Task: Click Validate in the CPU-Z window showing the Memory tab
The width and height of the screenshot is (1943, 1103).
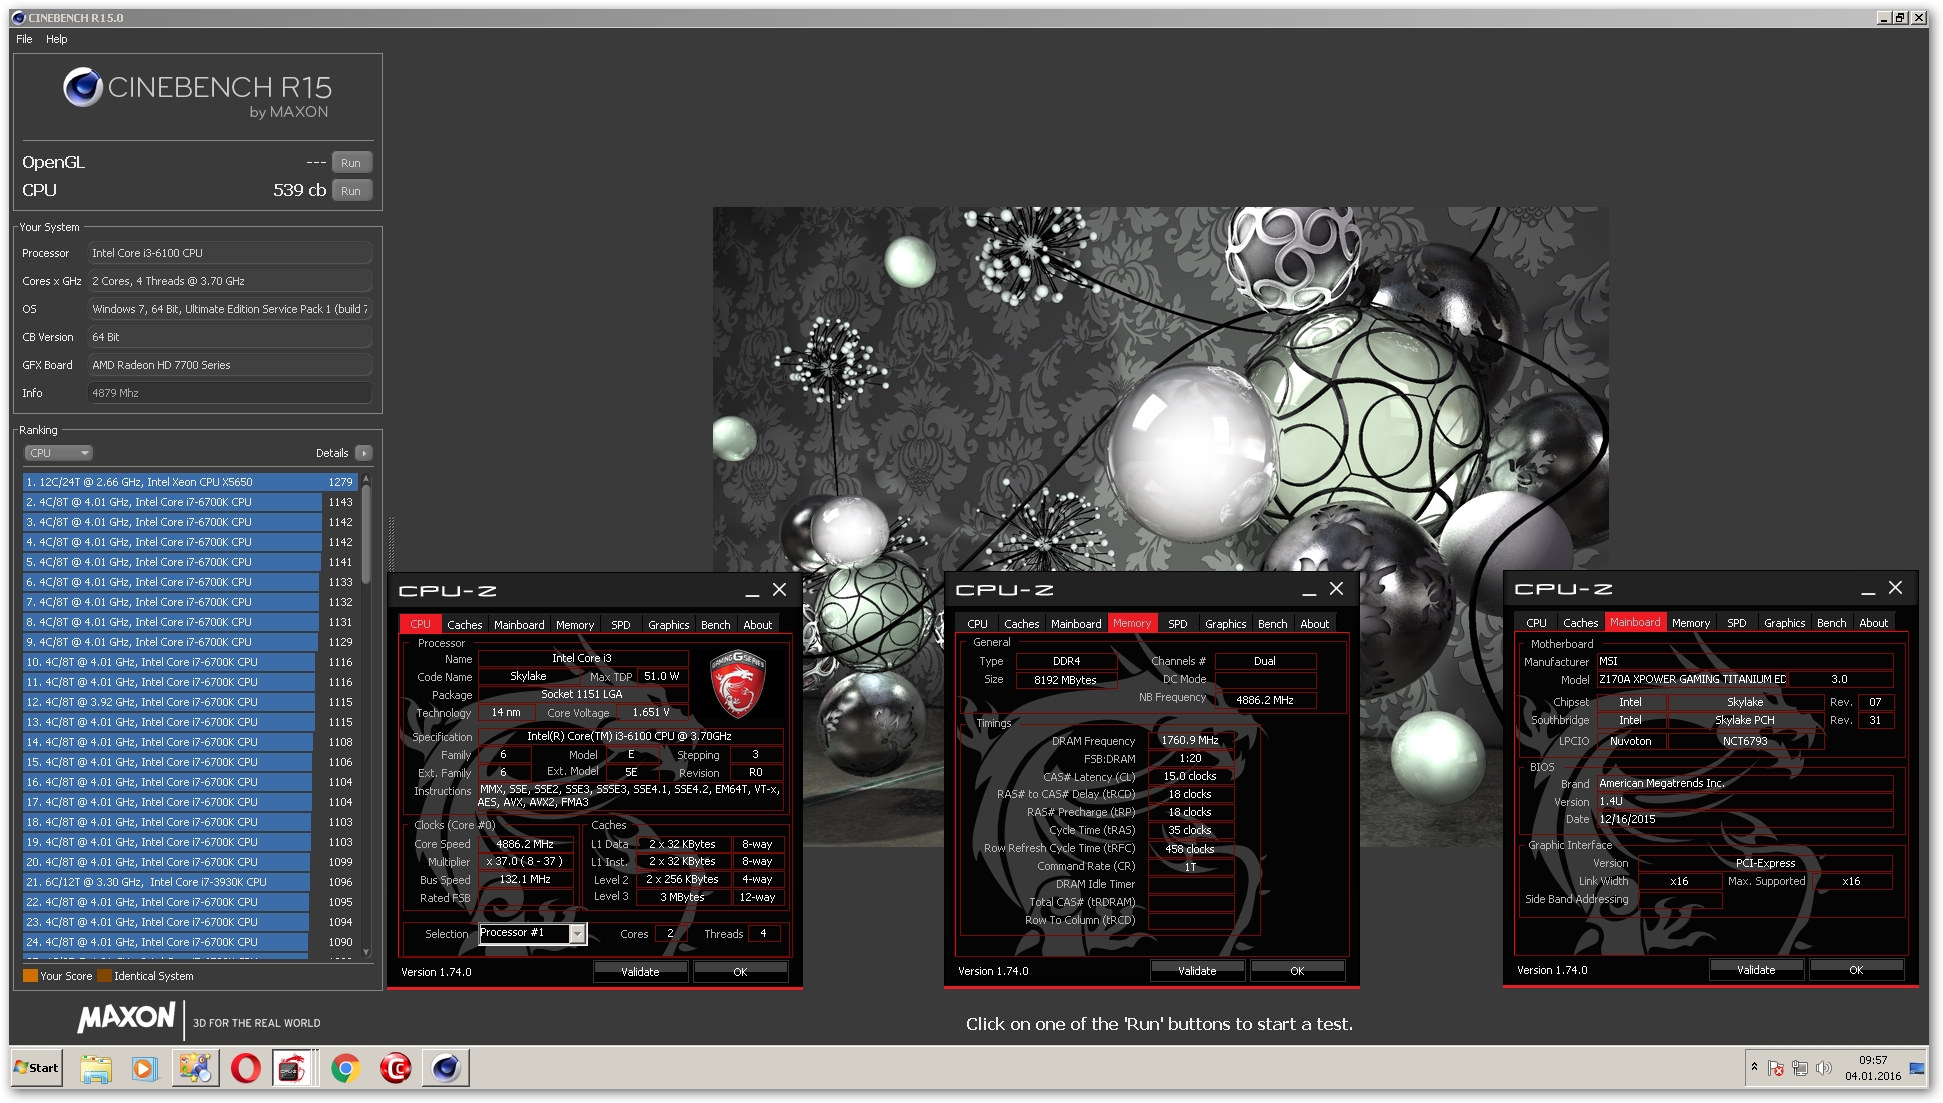Action: click(1198, 971)
